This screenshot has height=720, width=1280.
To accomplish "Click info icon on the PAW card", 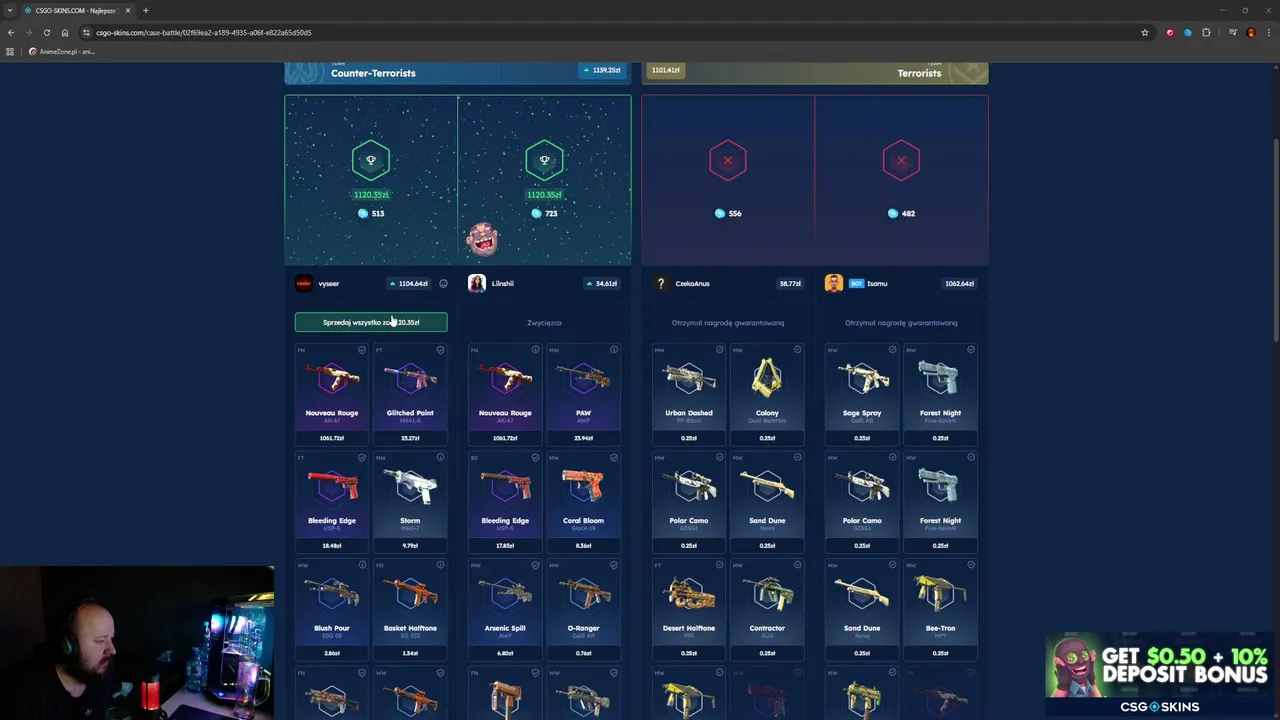I will click(x=613, y=350).
